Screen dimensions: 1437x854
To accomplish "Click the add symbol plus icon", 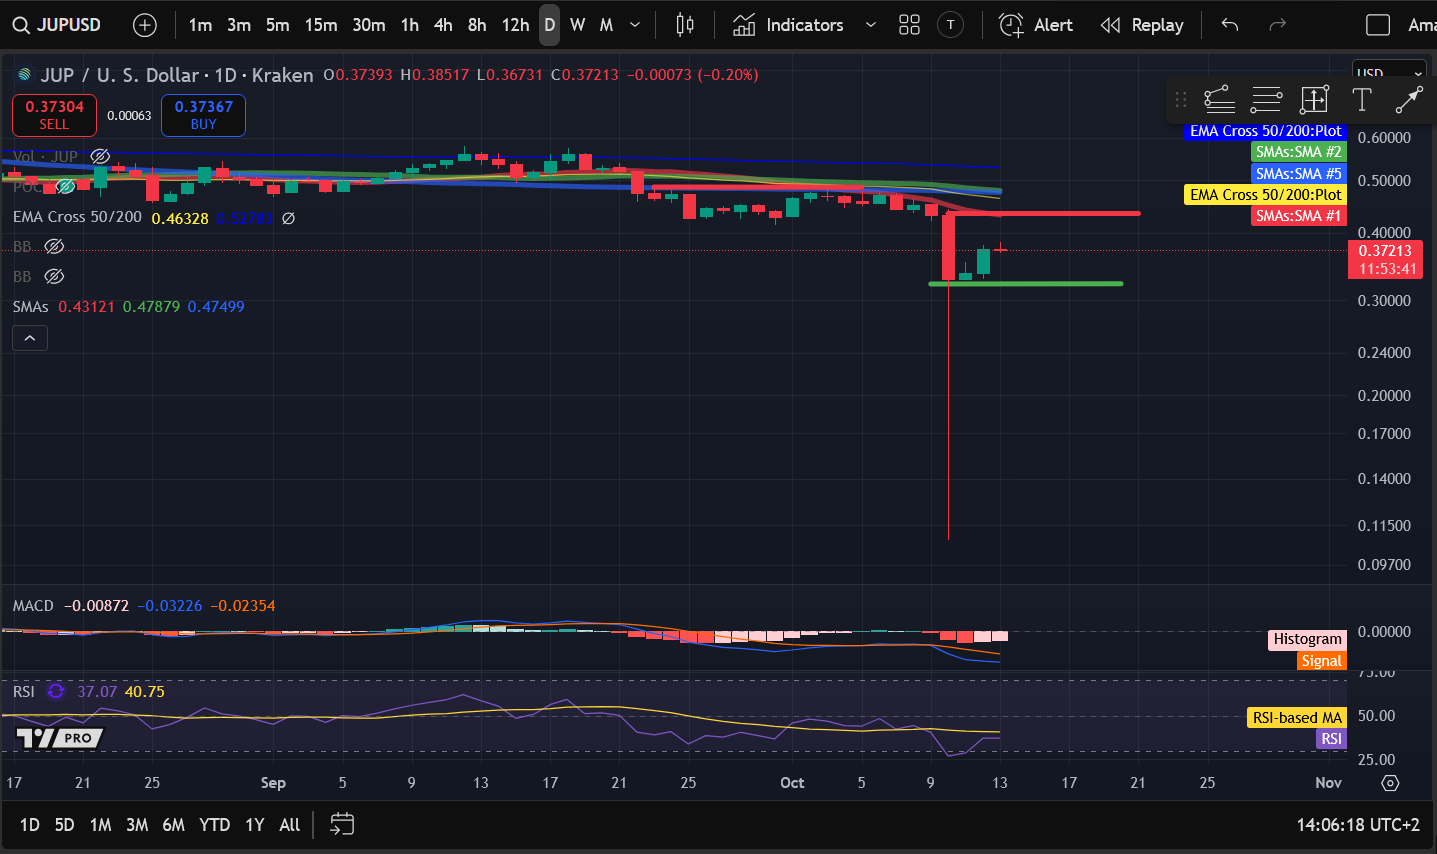I will 145,25.
